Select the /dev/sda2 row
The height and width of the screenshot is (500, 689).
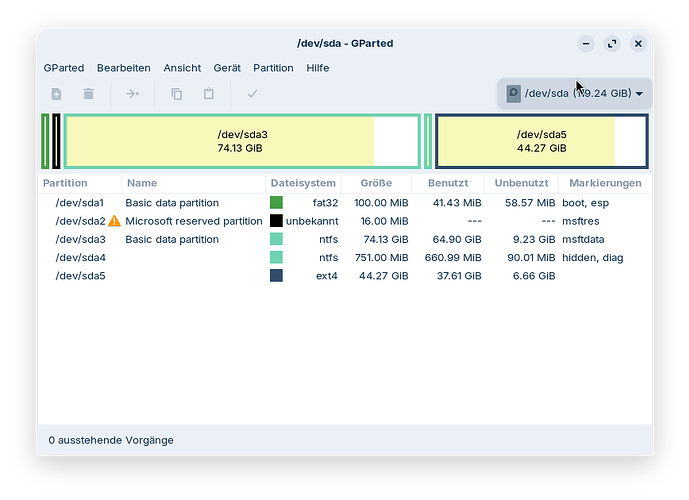345,221
